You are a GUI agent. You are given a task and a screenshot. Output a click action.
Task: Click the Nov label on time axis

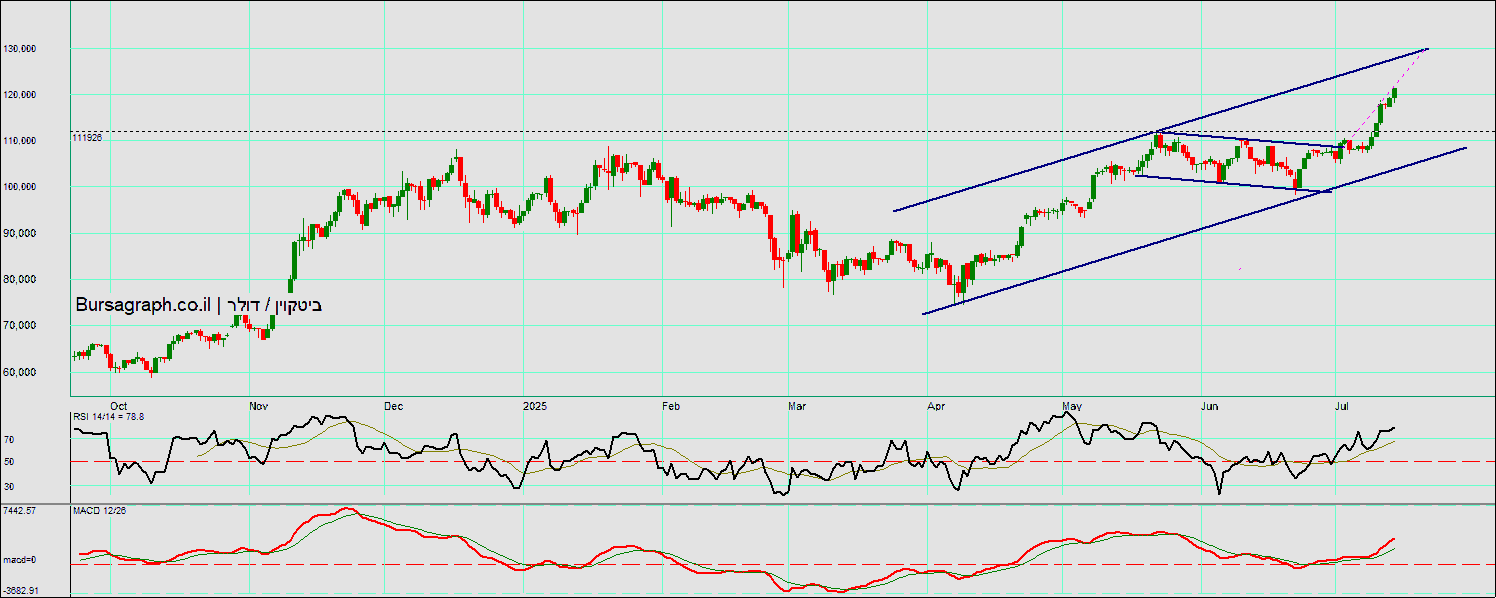tap(258, 407)
